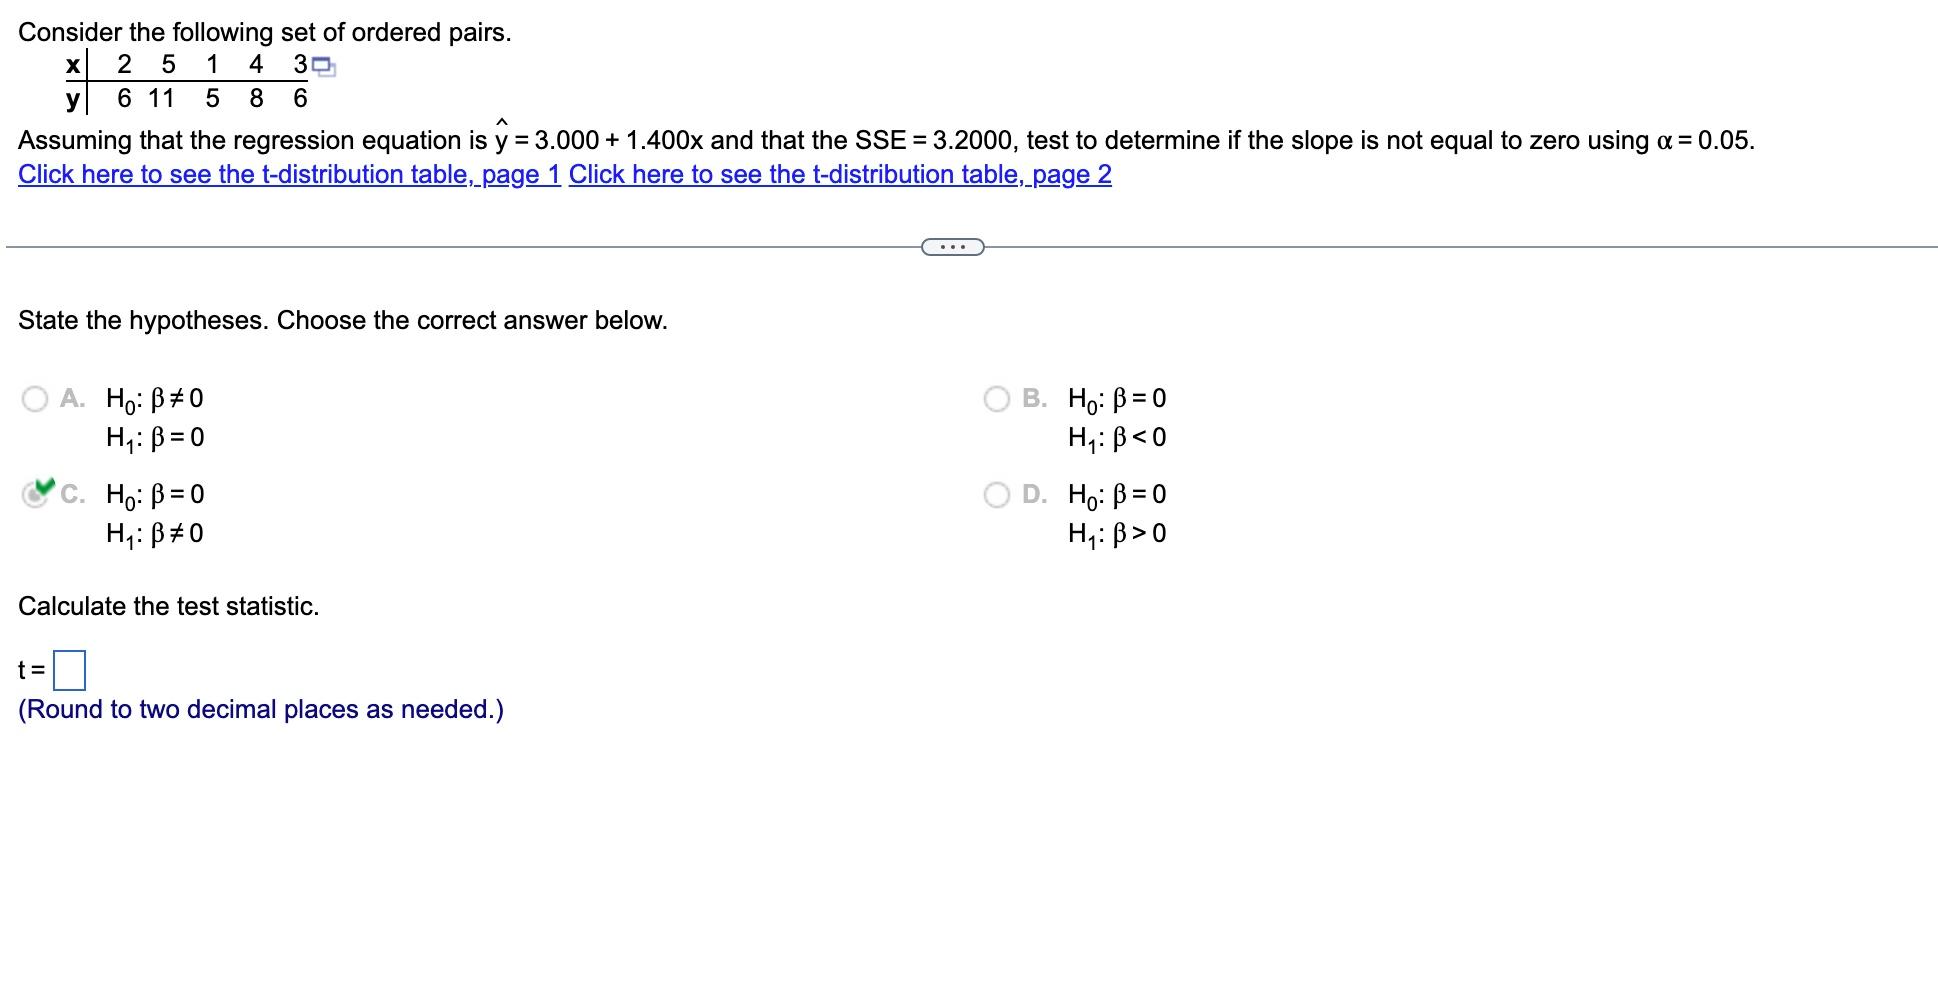Screen dimensions: 1938x992
Task: Select answer choice B hypothesis option
Action: pos(997,398)
